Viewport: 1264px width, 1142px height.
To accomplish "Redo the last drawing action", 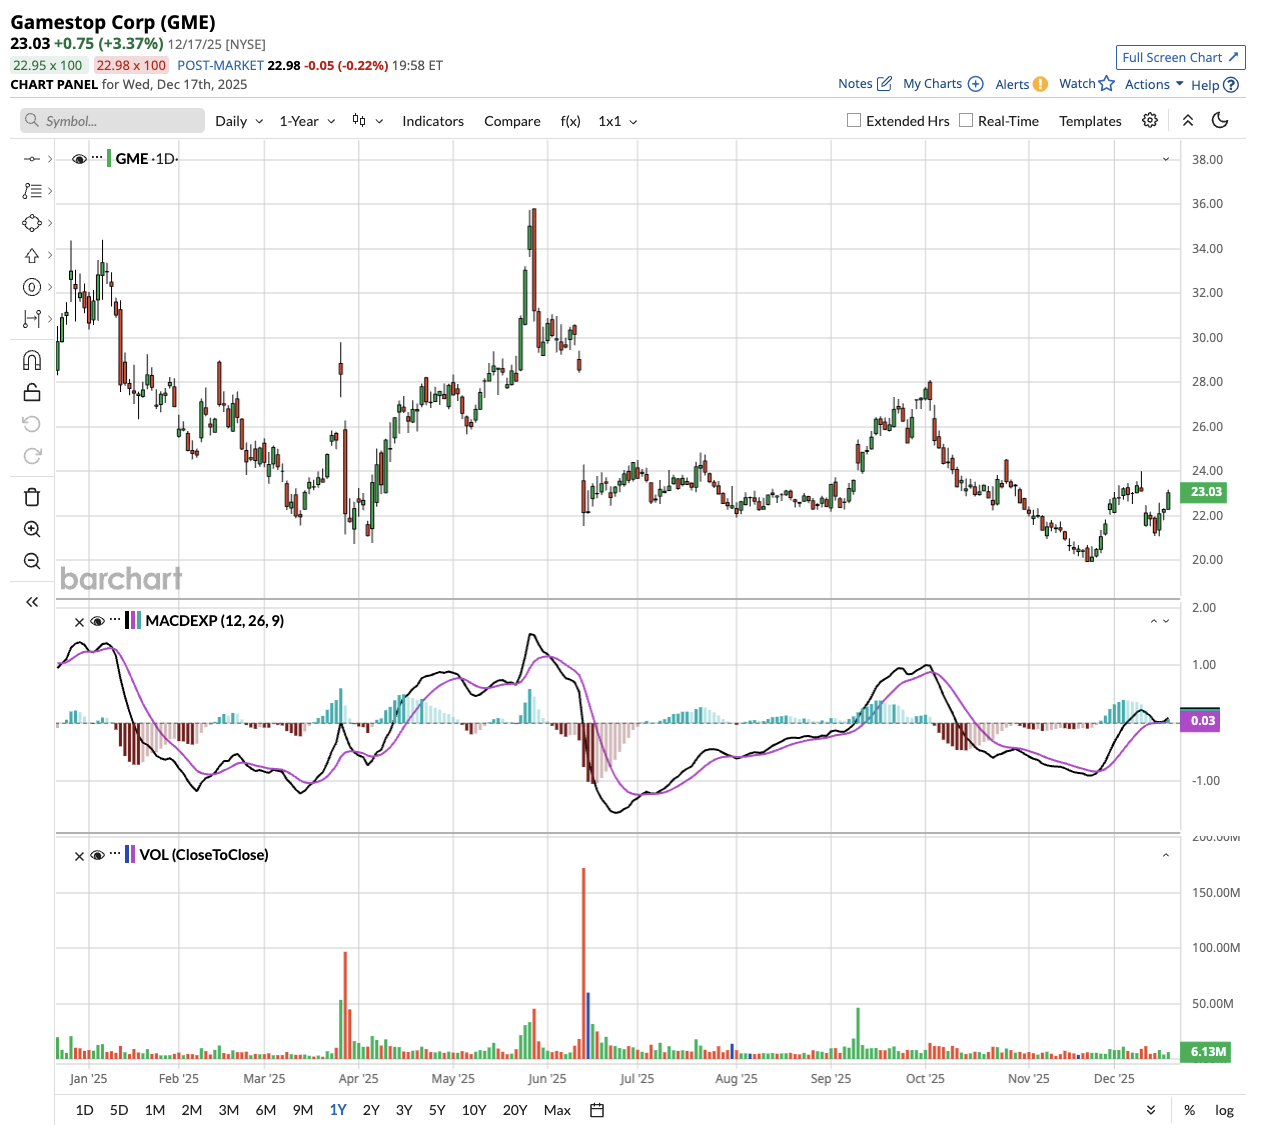I will [32, 456].
